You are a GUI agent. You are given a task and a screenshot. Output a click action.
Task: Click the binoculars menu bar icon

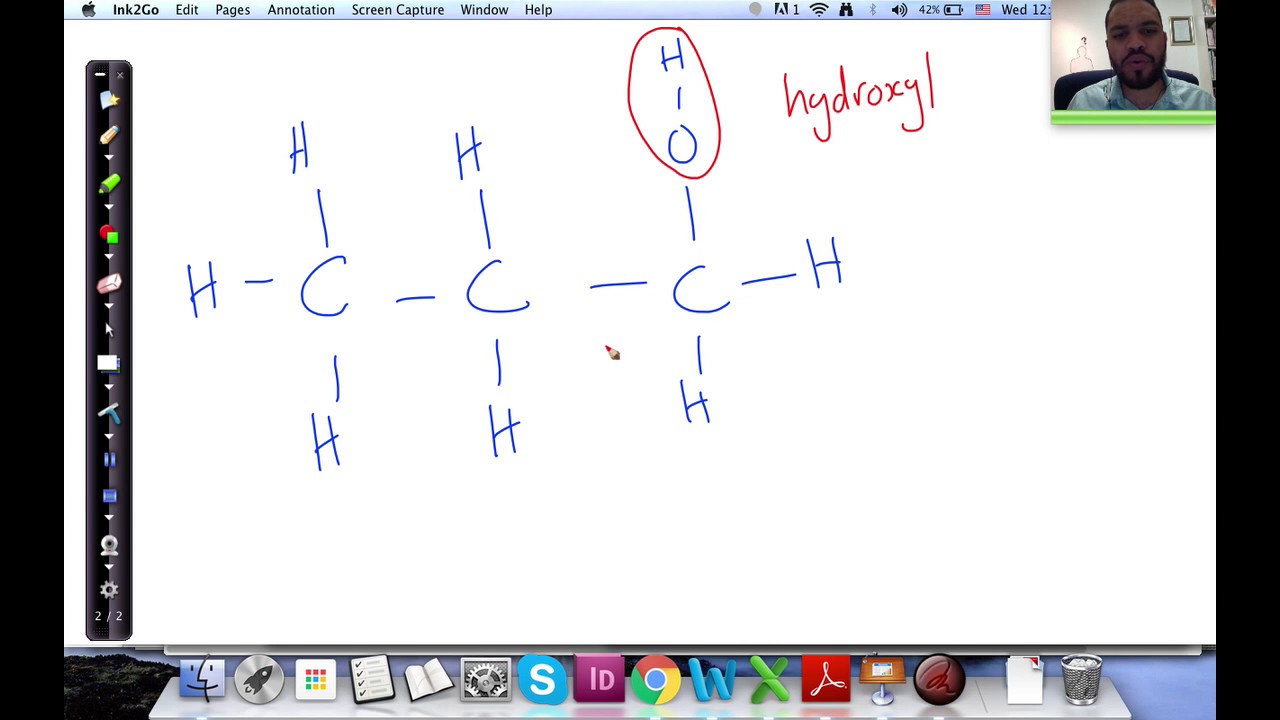(x=846, y=10)
